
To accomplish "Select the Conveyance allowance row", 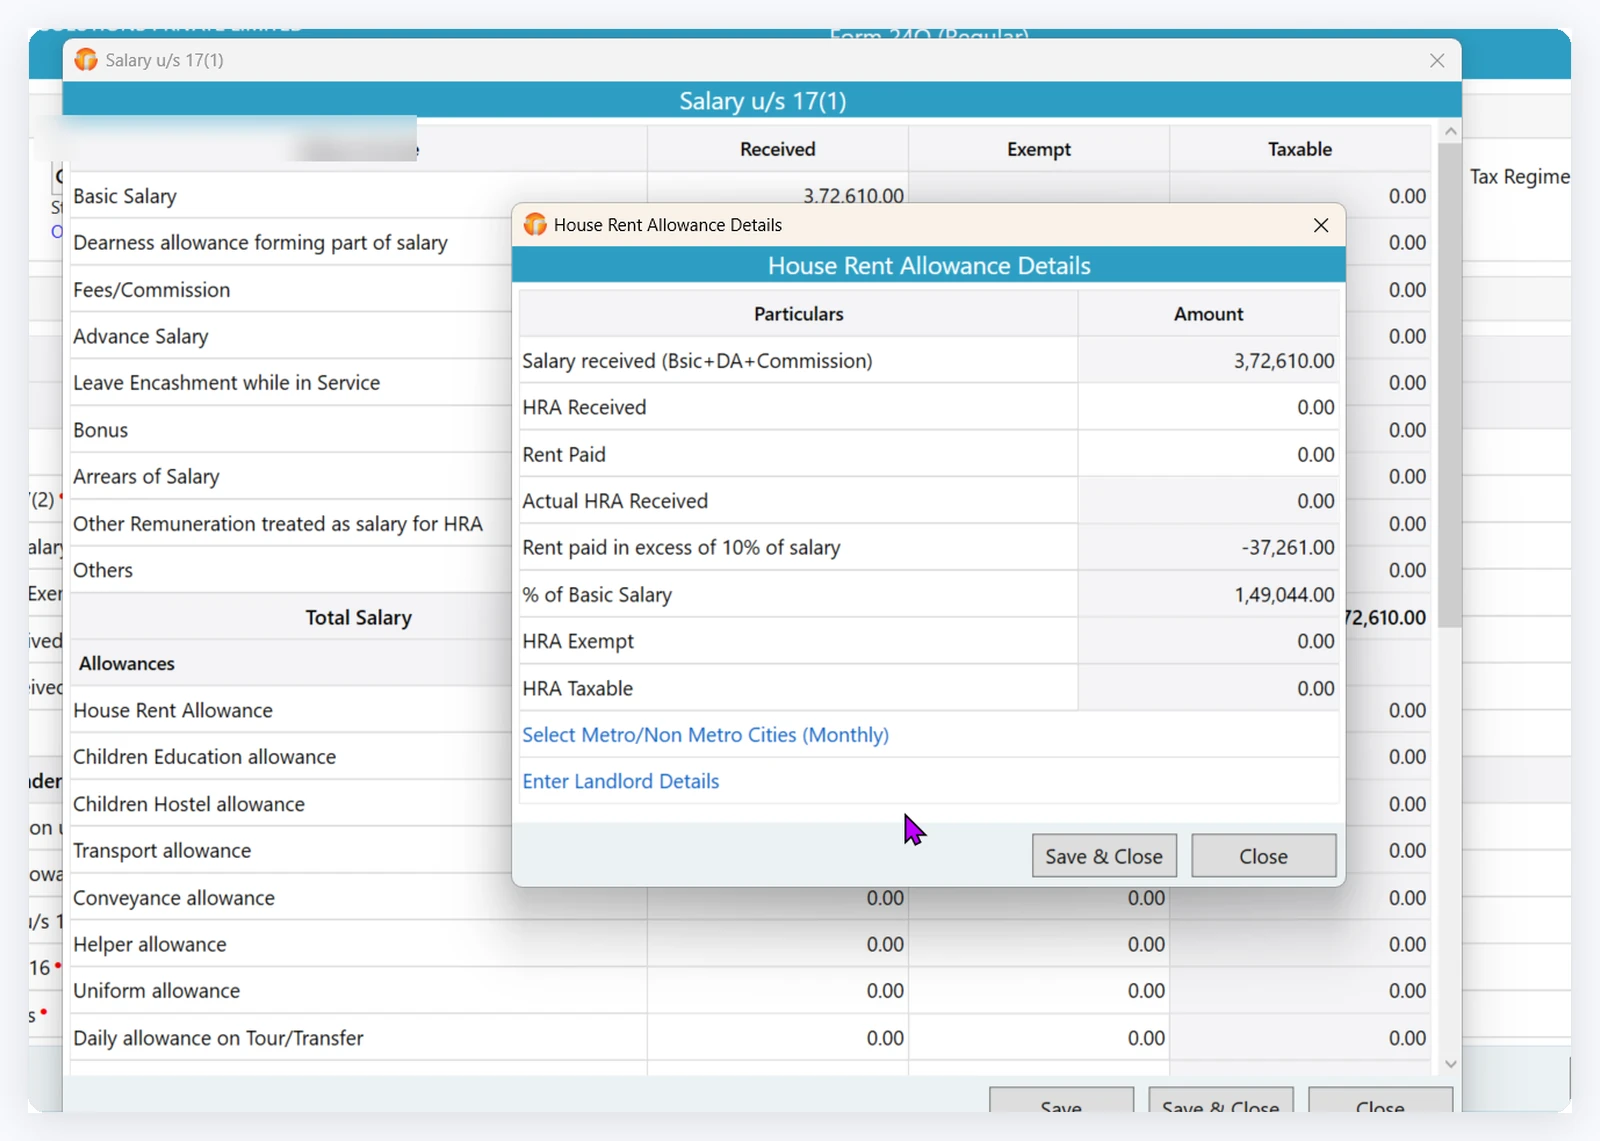I will 174,898.
